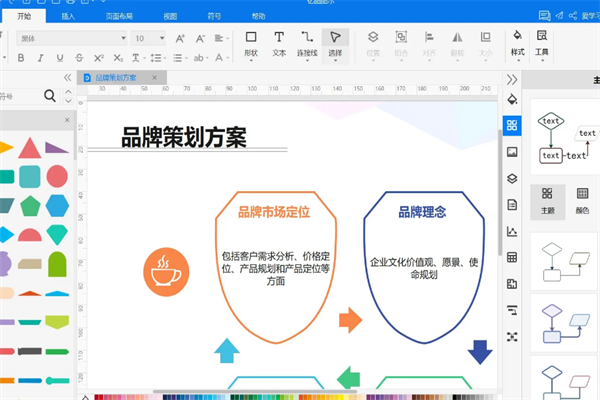This screenshot has width=600, height=400.
Task: Click the search magnifier in symbol panel
Action: click(x=50, y=95)
